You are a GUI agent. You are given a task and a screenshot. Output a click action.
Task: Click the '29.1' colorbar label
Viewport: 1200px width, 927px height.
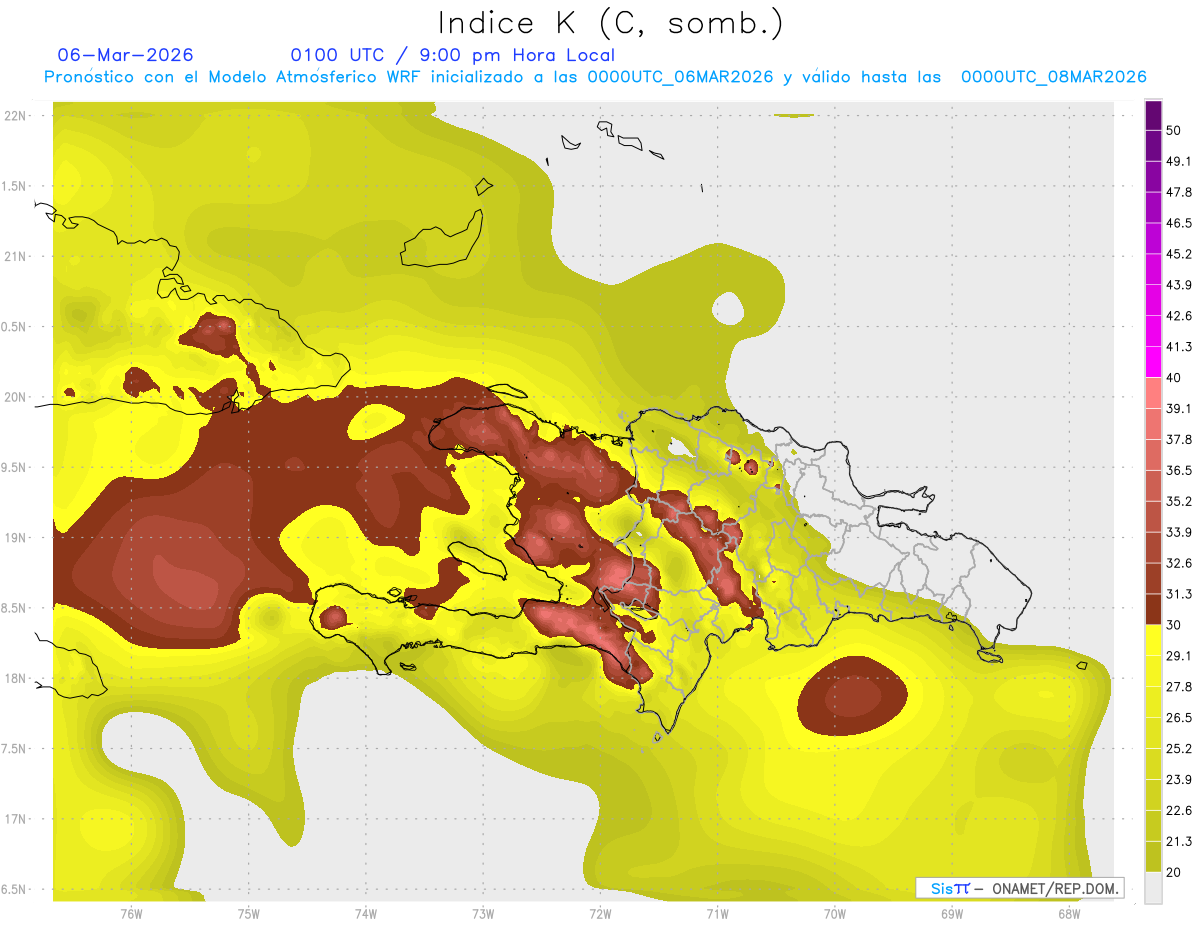point(1179,656)
